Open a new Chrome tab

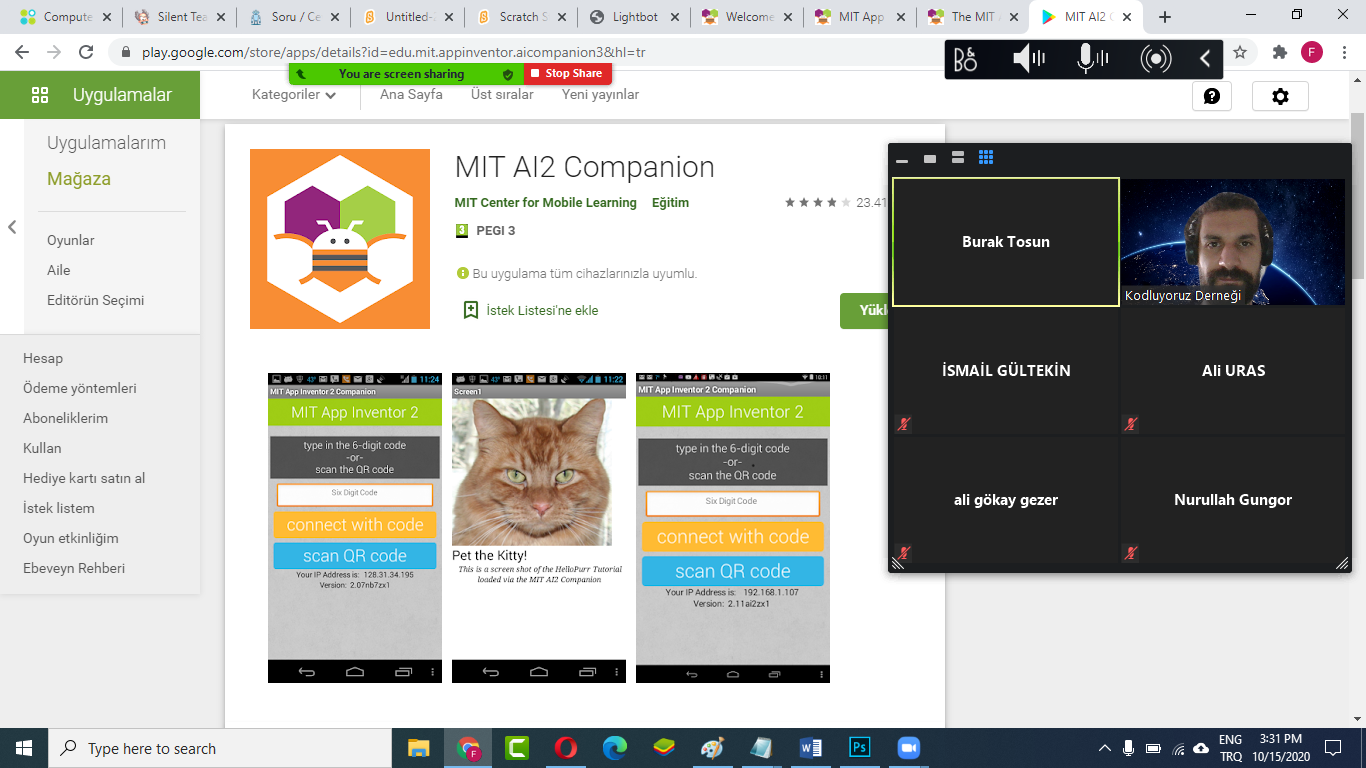1165,17
